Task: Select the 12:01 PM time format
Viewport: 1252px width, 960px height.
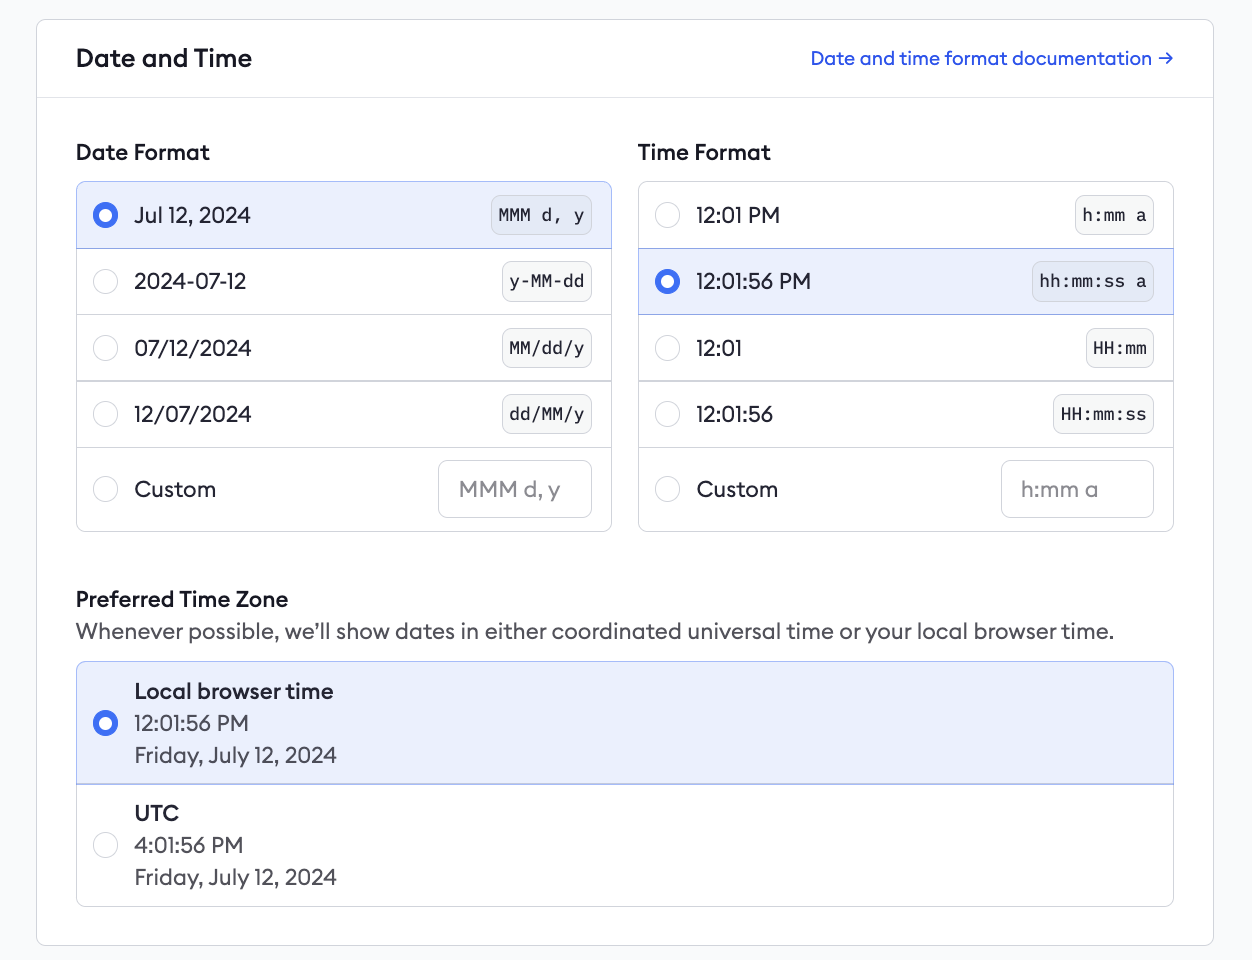Action: pos(668,215)
